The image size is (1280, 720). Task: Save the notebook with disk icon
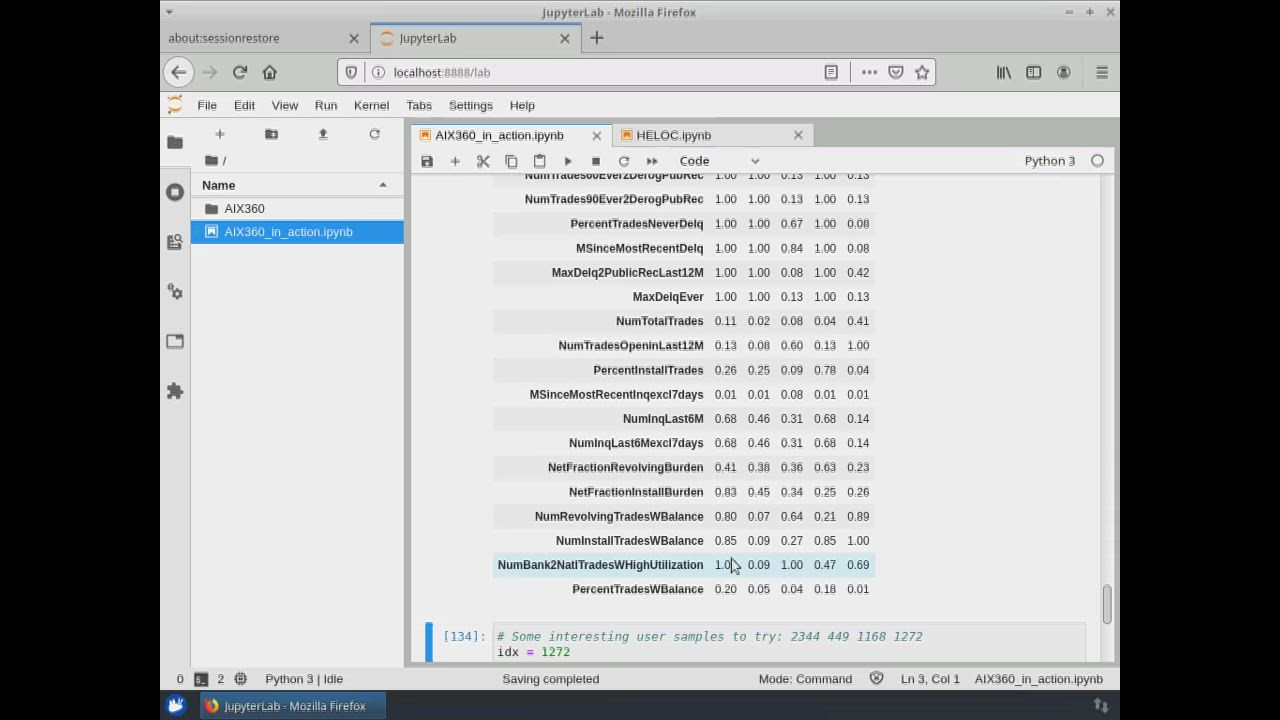[x=427, y=161]
